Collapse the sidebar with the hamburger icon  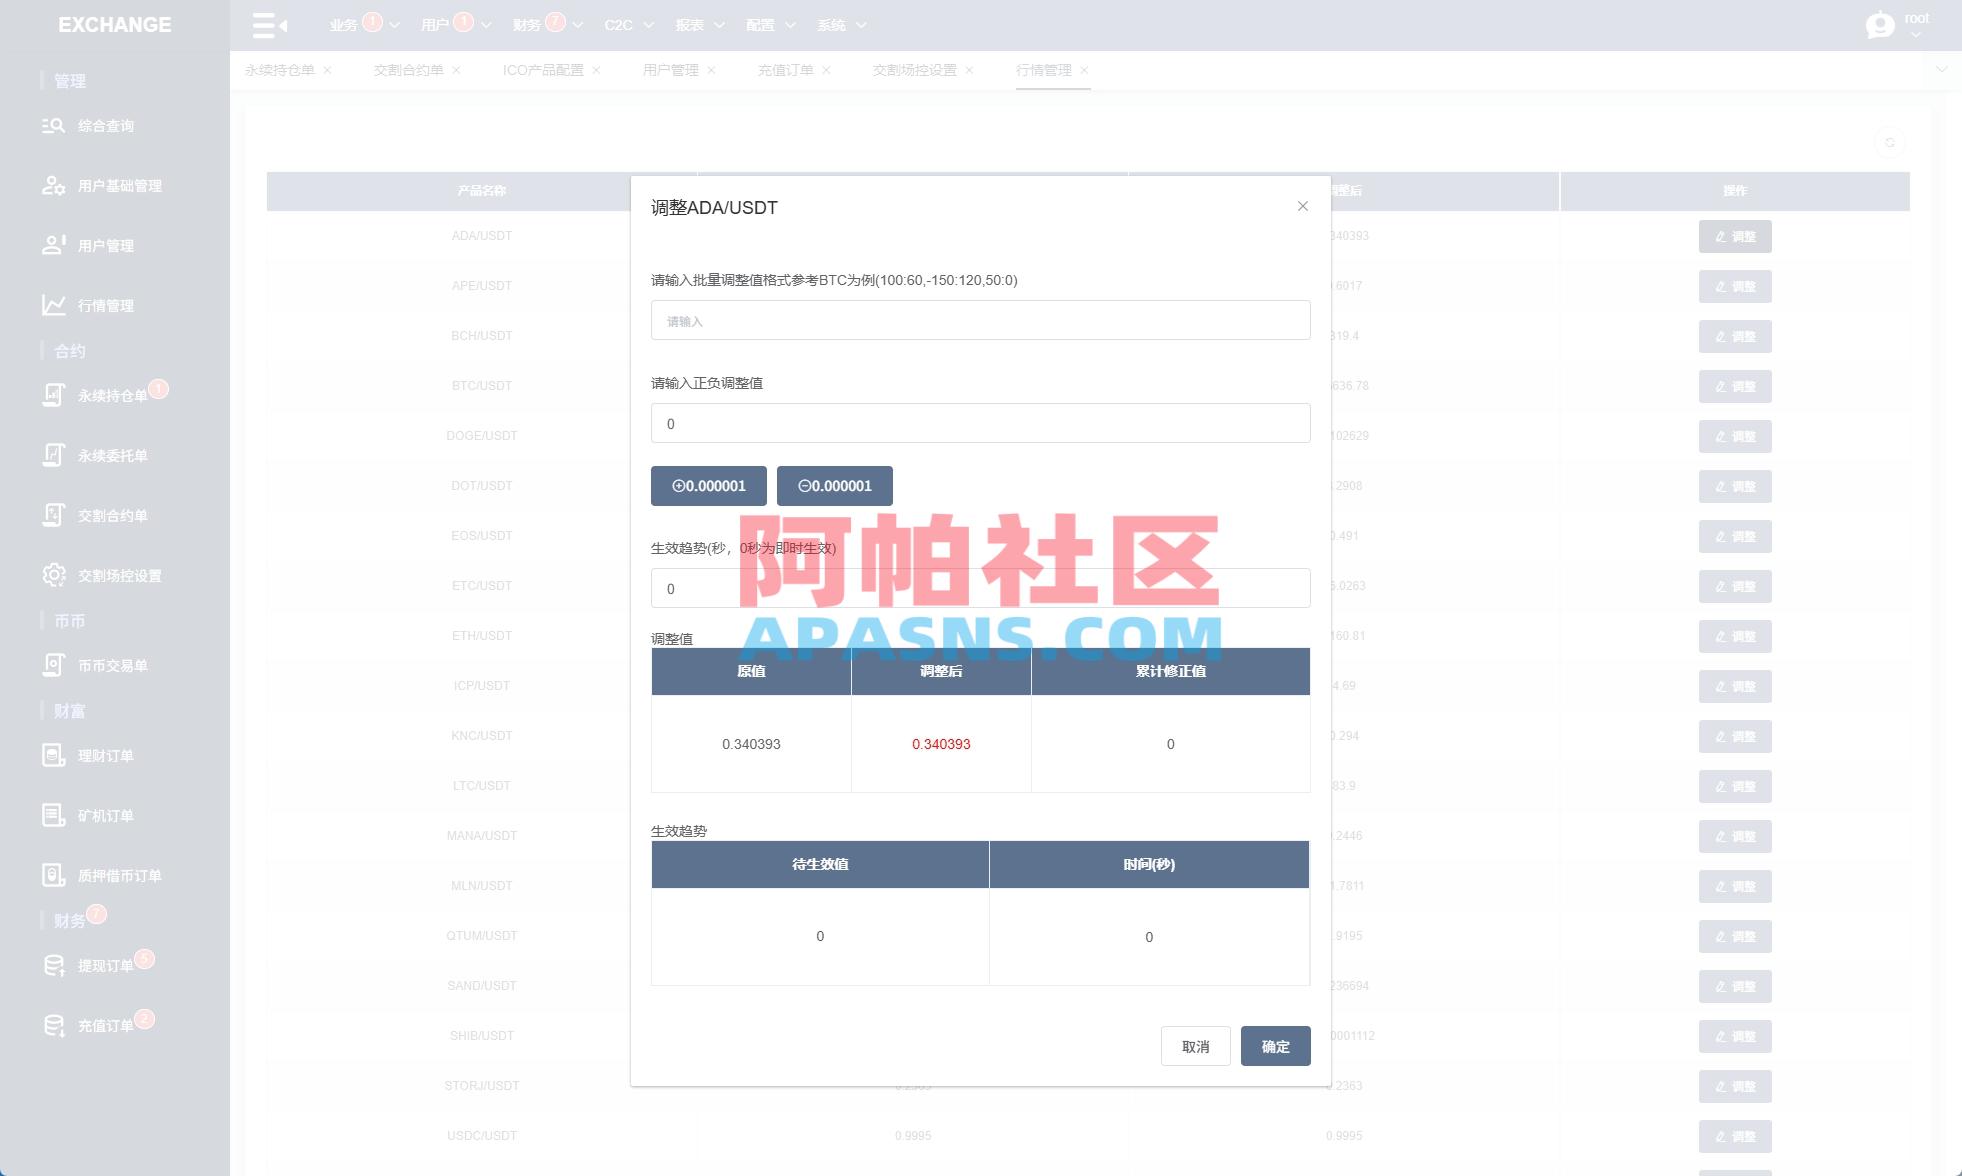[263, 25]
